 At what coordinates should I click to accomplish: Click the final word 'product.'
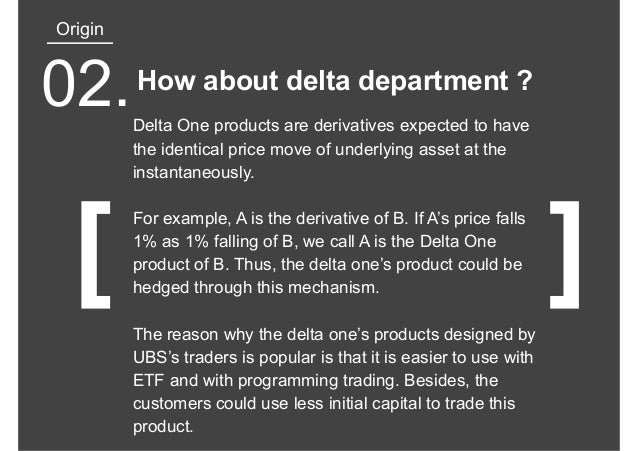click(163, 427)
